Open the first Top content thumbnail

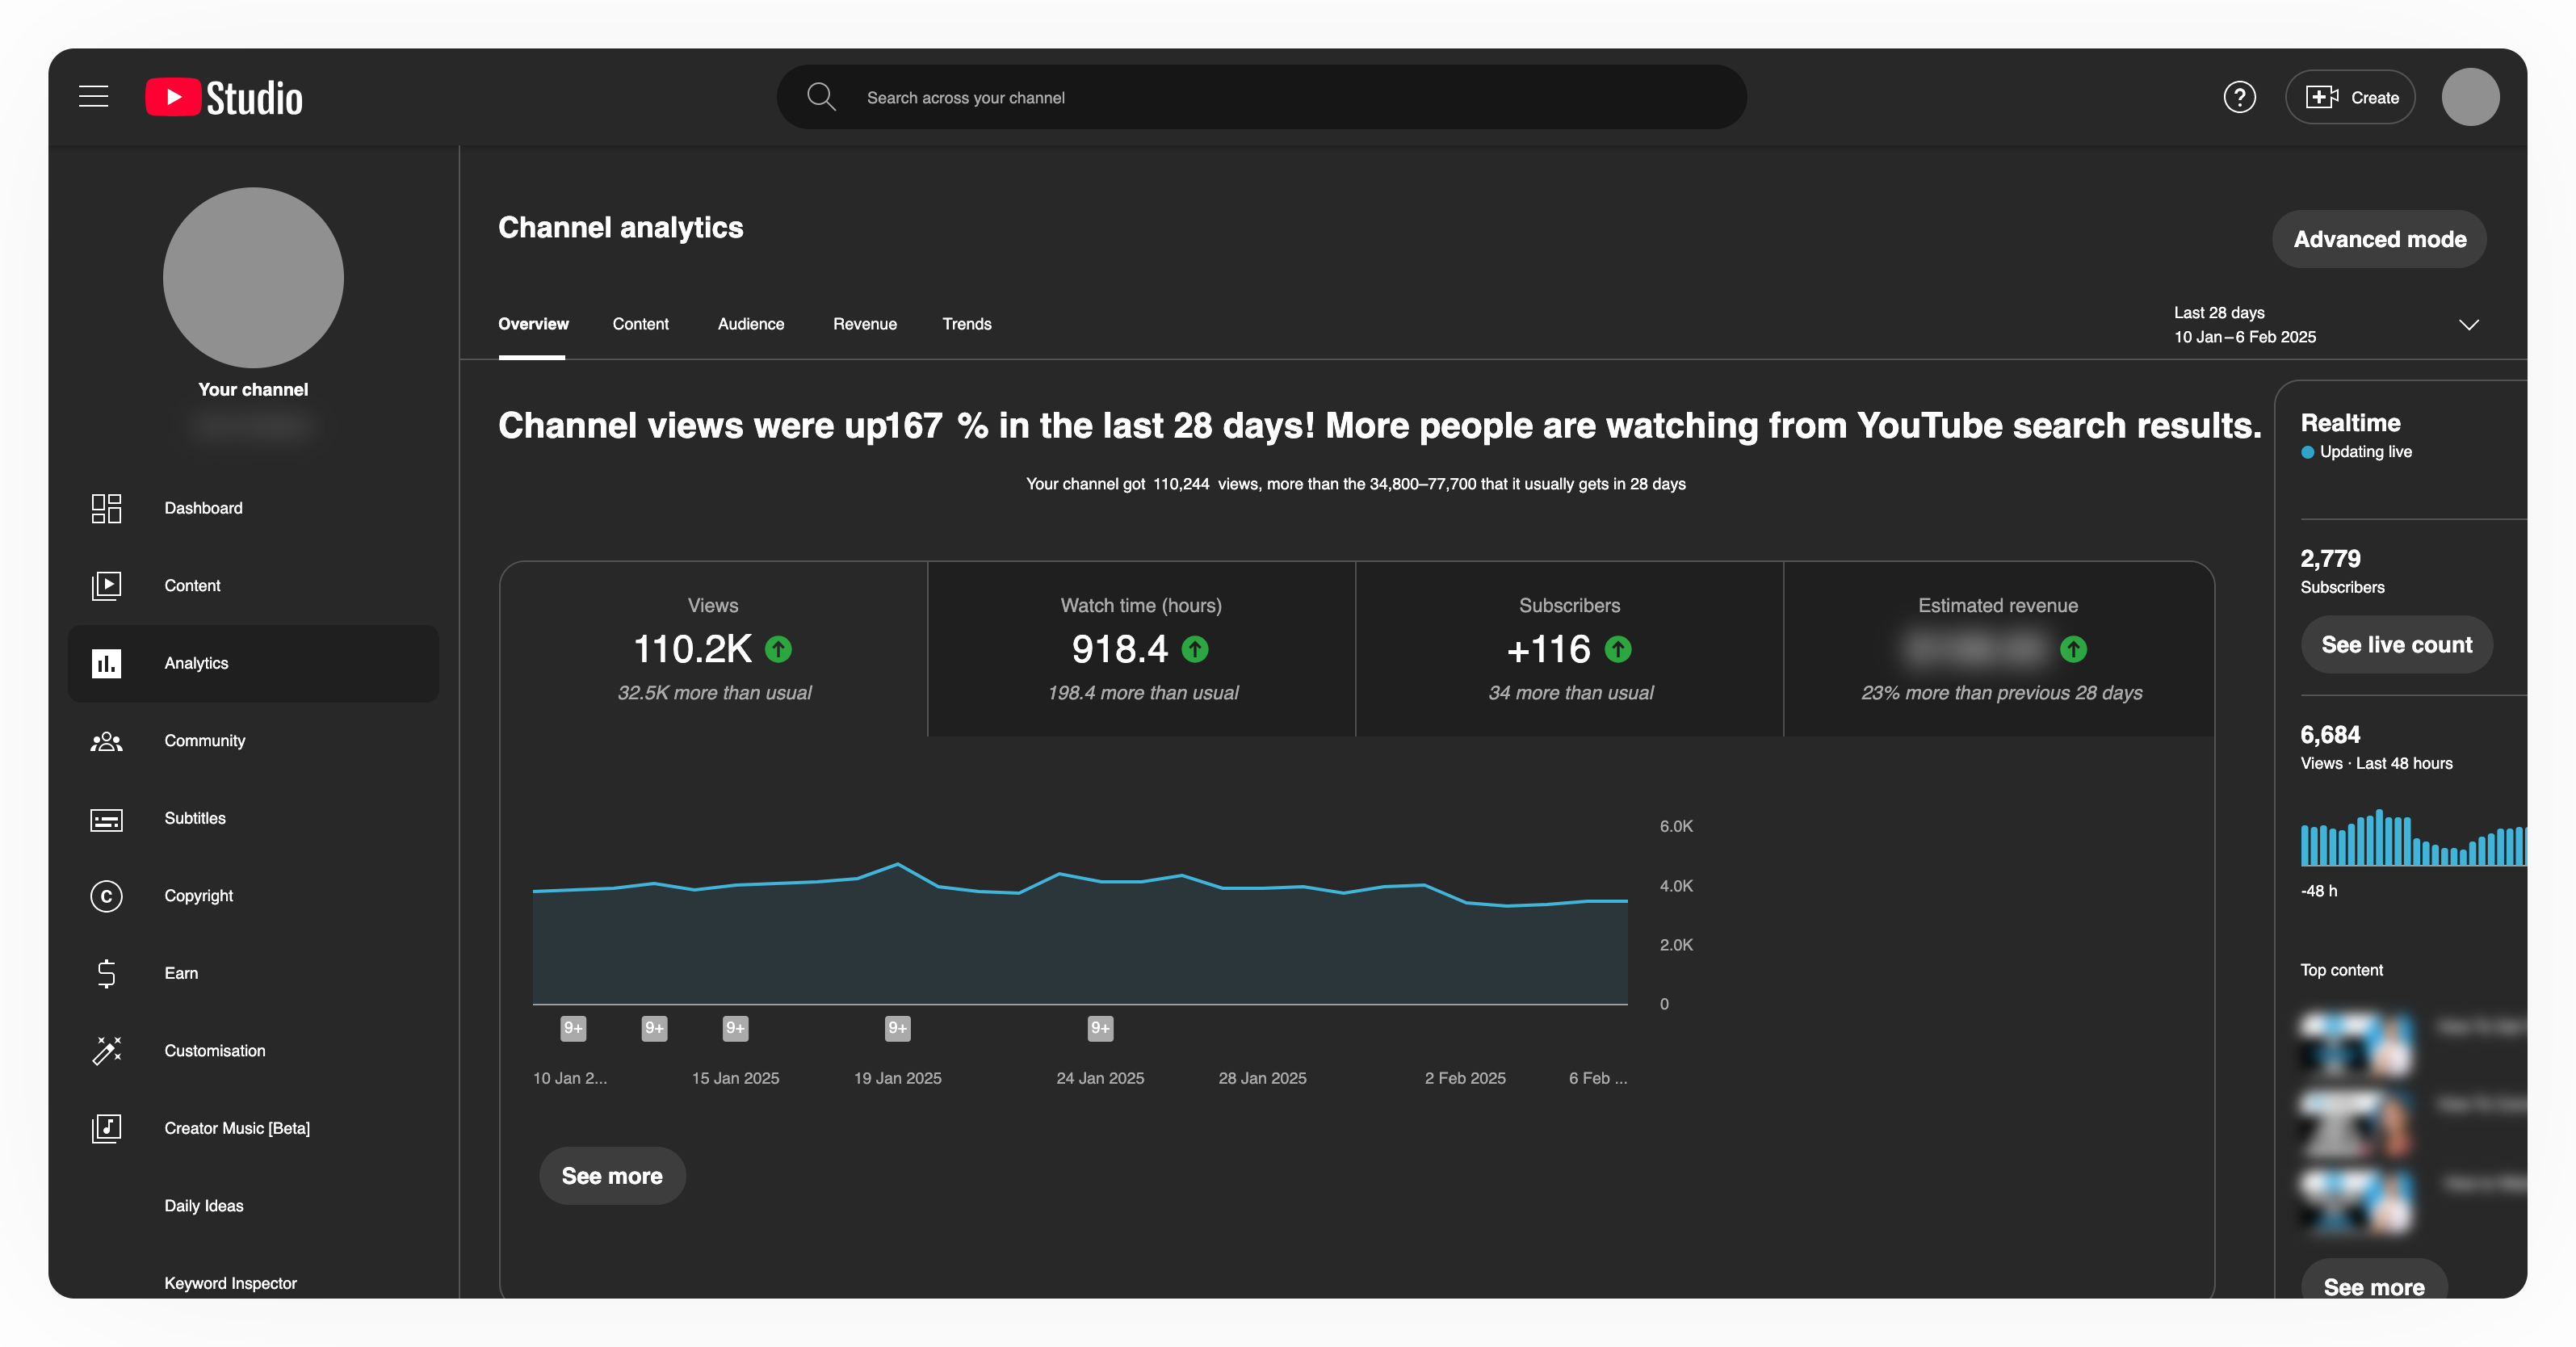tap(2356, 1043)
